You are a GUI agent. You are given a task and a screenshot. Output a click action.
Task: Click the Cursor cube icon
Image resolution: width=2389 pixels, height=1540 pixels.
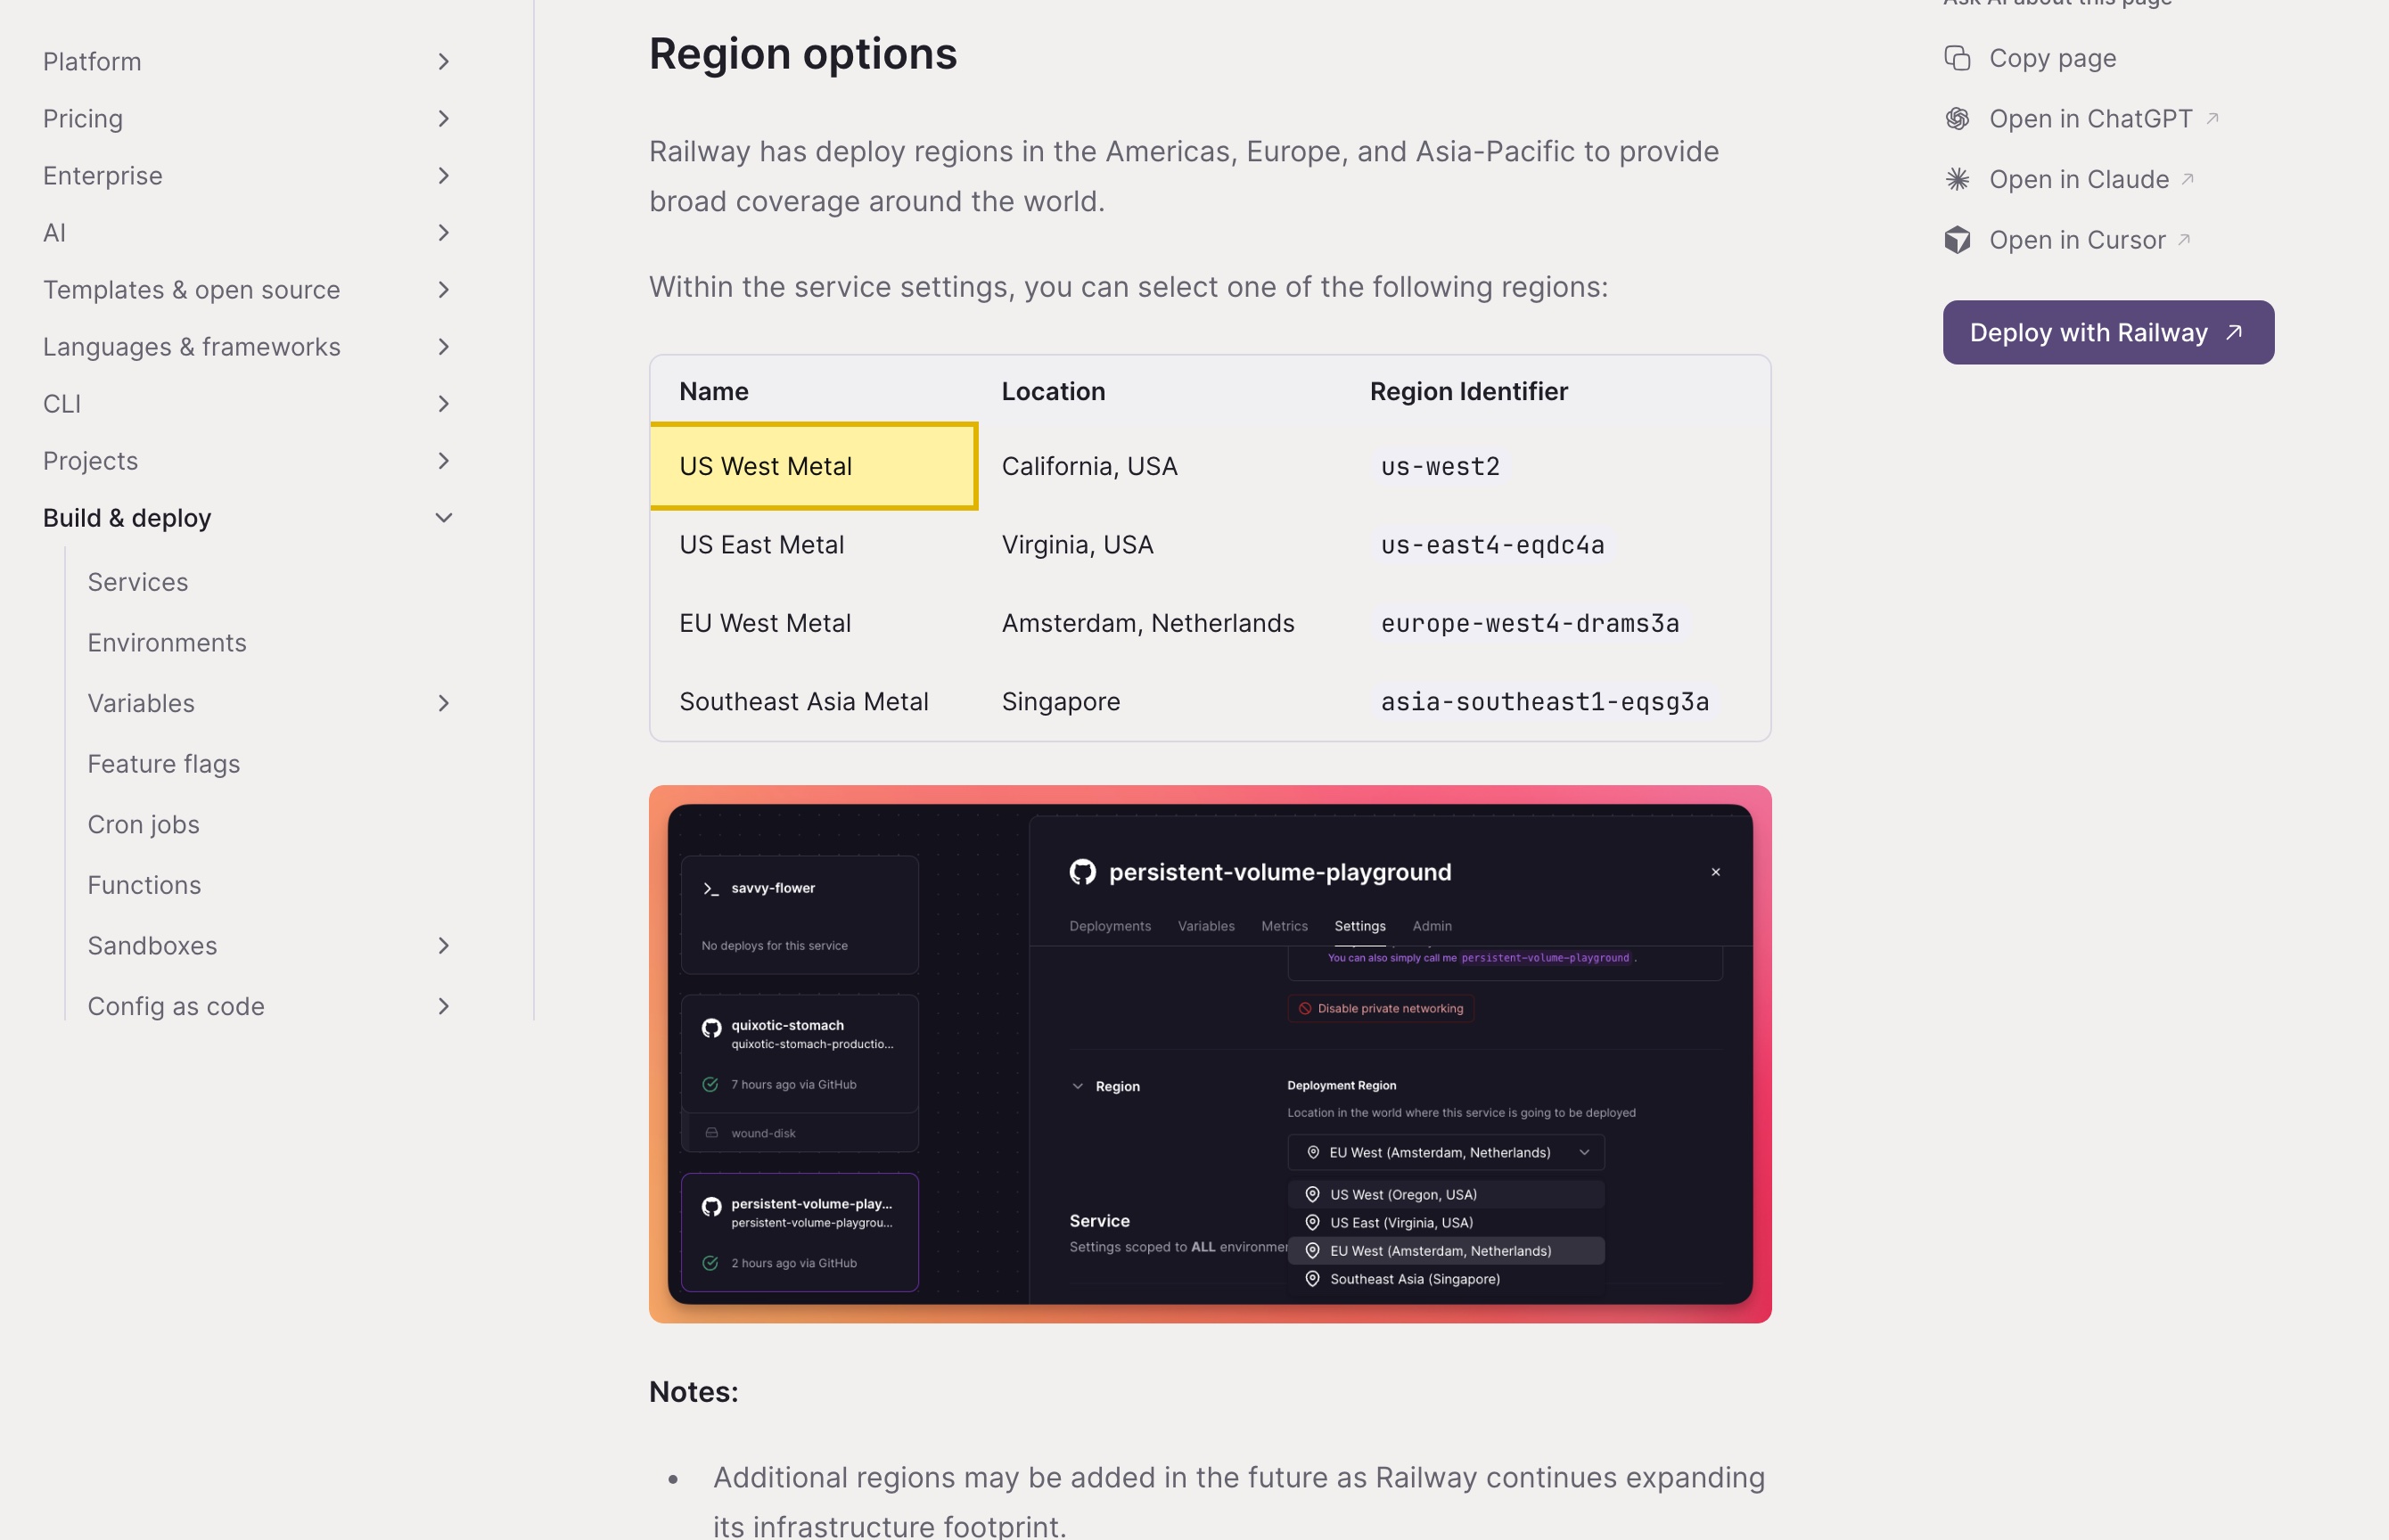point(1957,240)
